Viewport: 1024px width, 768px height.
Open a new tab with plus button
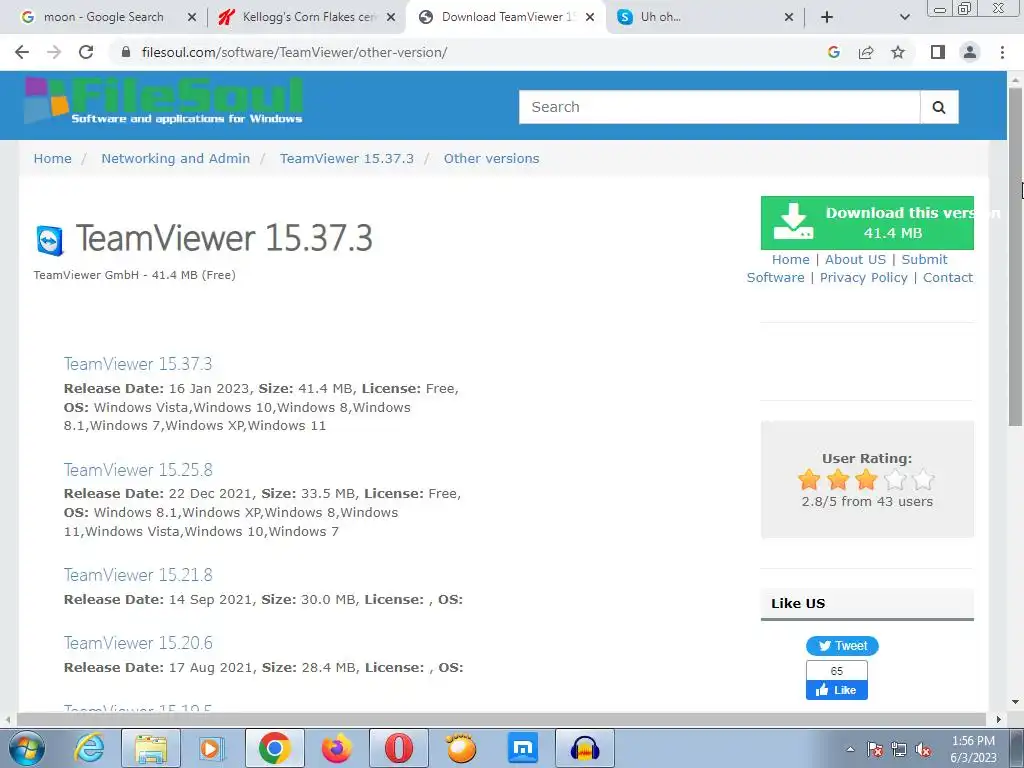point(827,17)
